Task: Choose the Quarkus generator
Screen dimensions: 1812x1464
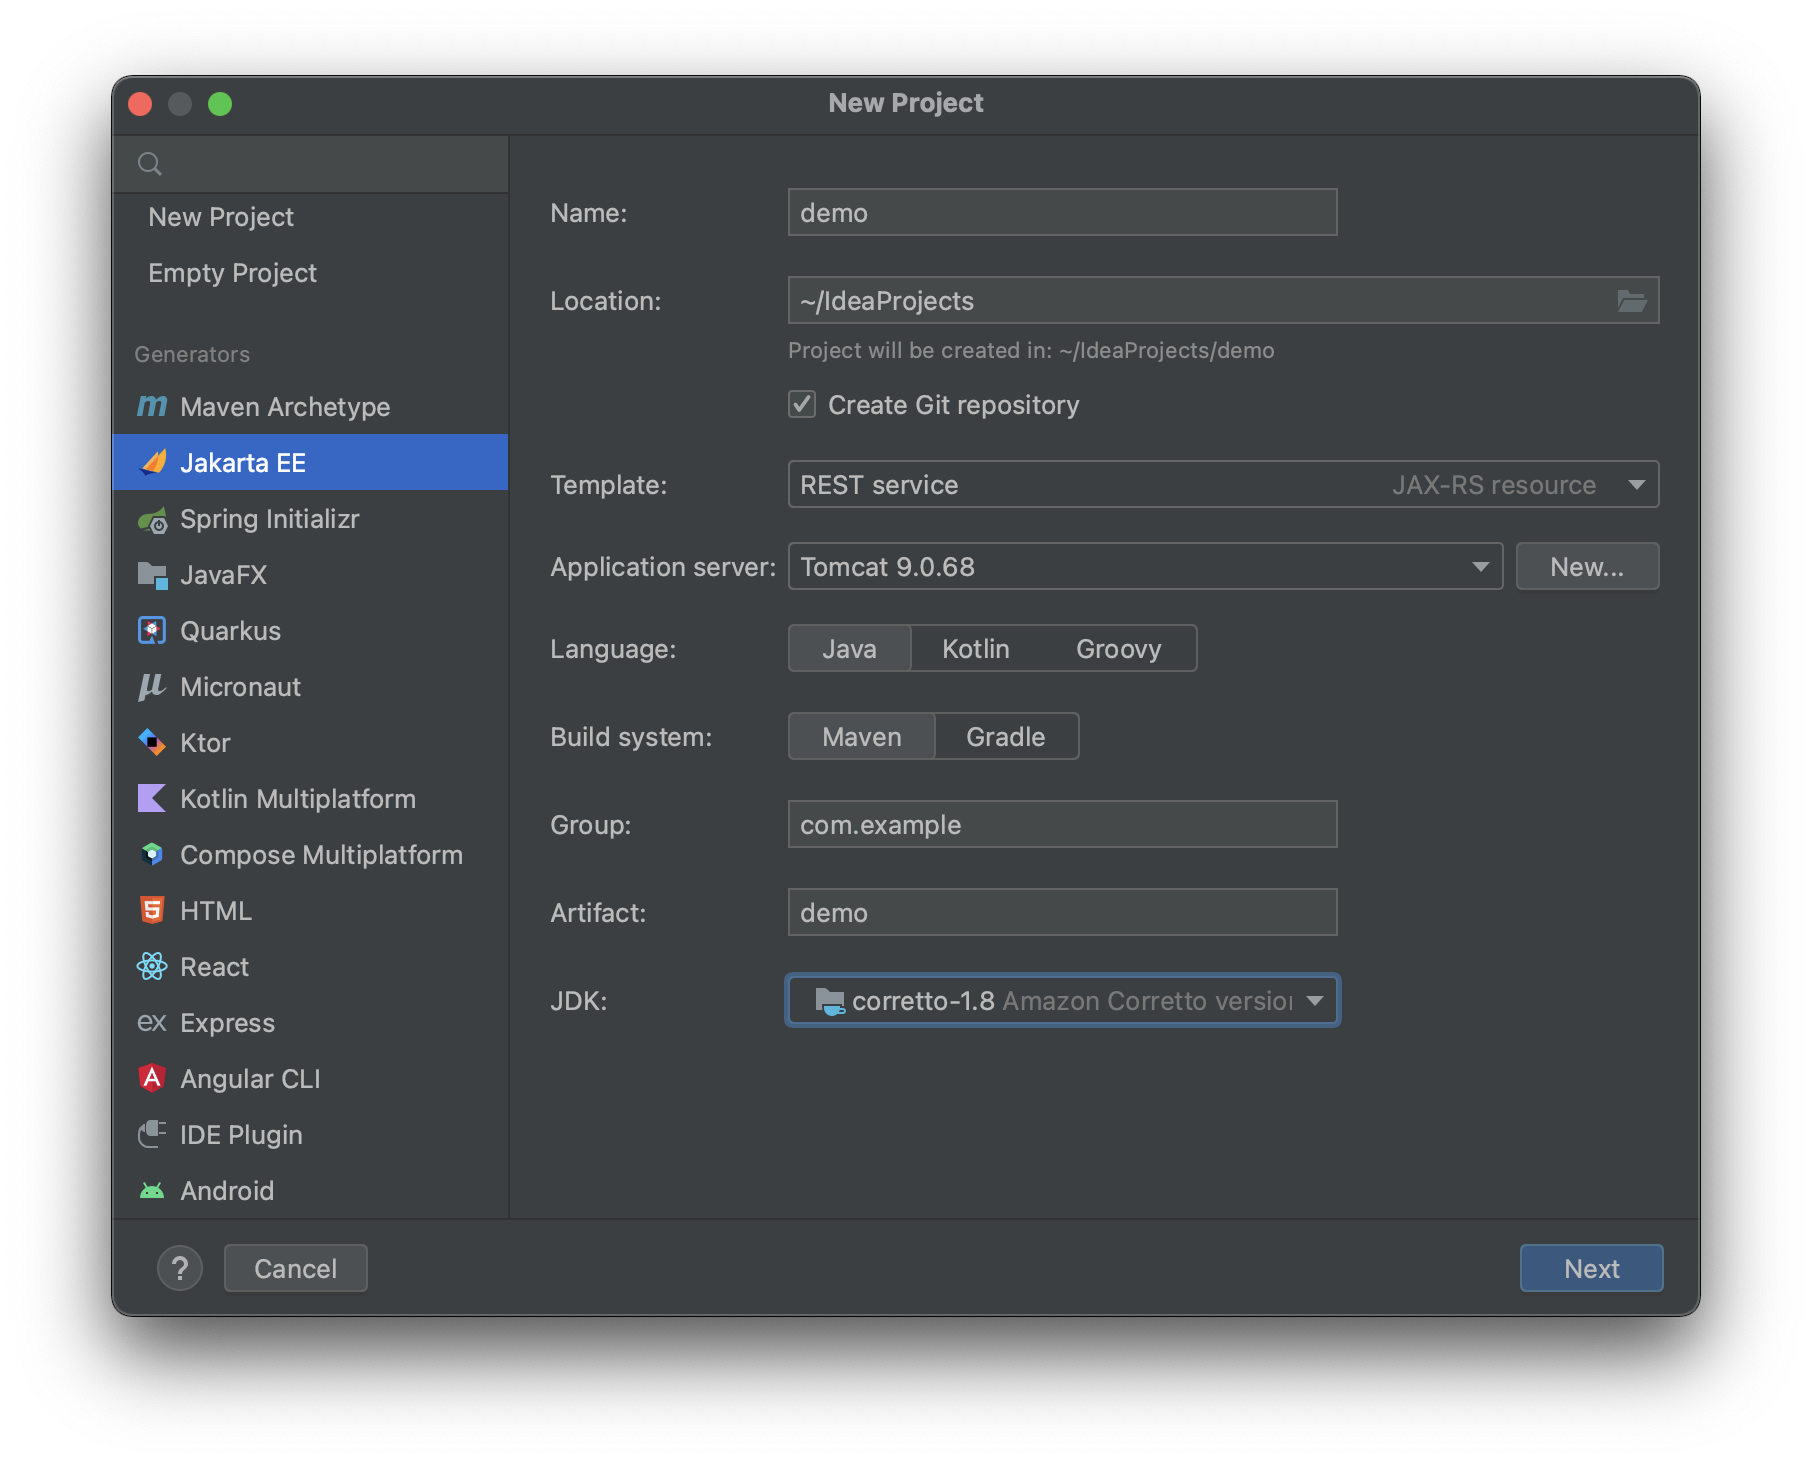Action: pos(310,631)
